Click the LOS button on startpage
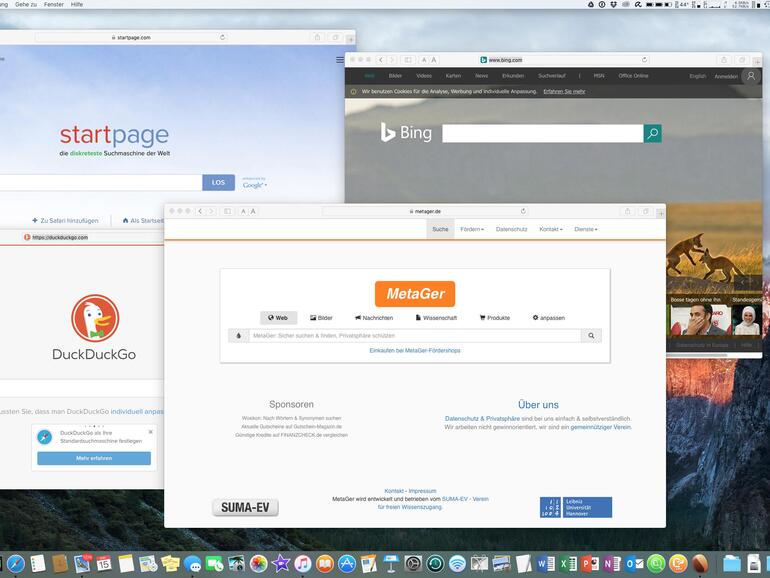Screen dimensions: 770x578 click(219, 182)
